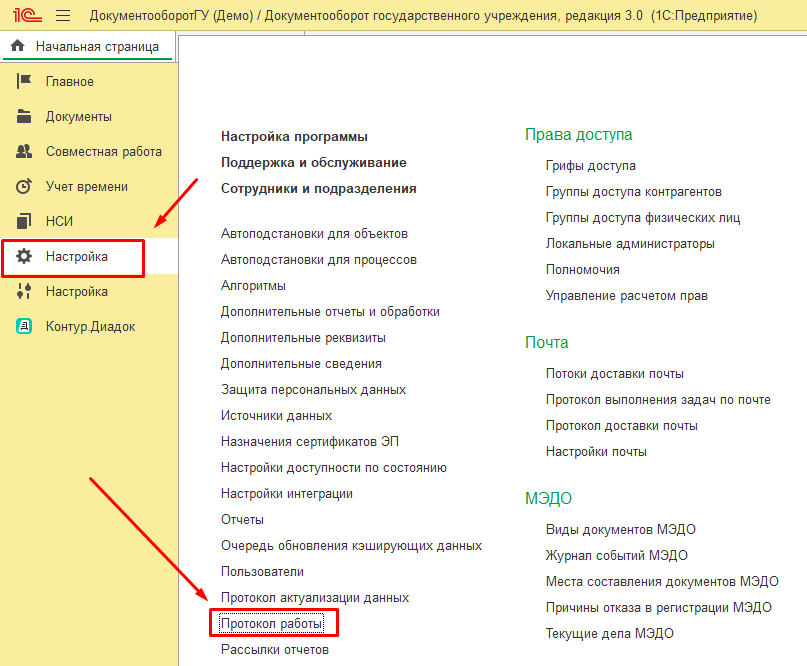Open Пользователи
This screenshot has height=666, width=807.
(x=262, y=572)
